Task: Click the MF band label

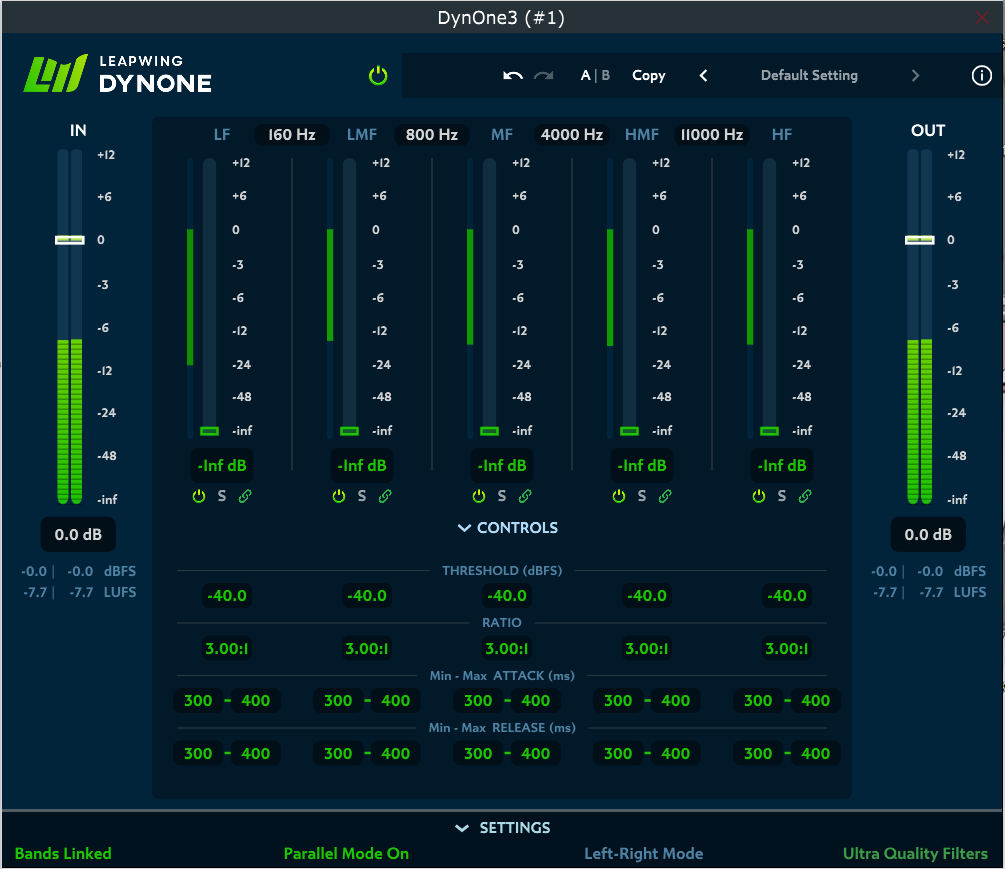Action: coord(502,135)
